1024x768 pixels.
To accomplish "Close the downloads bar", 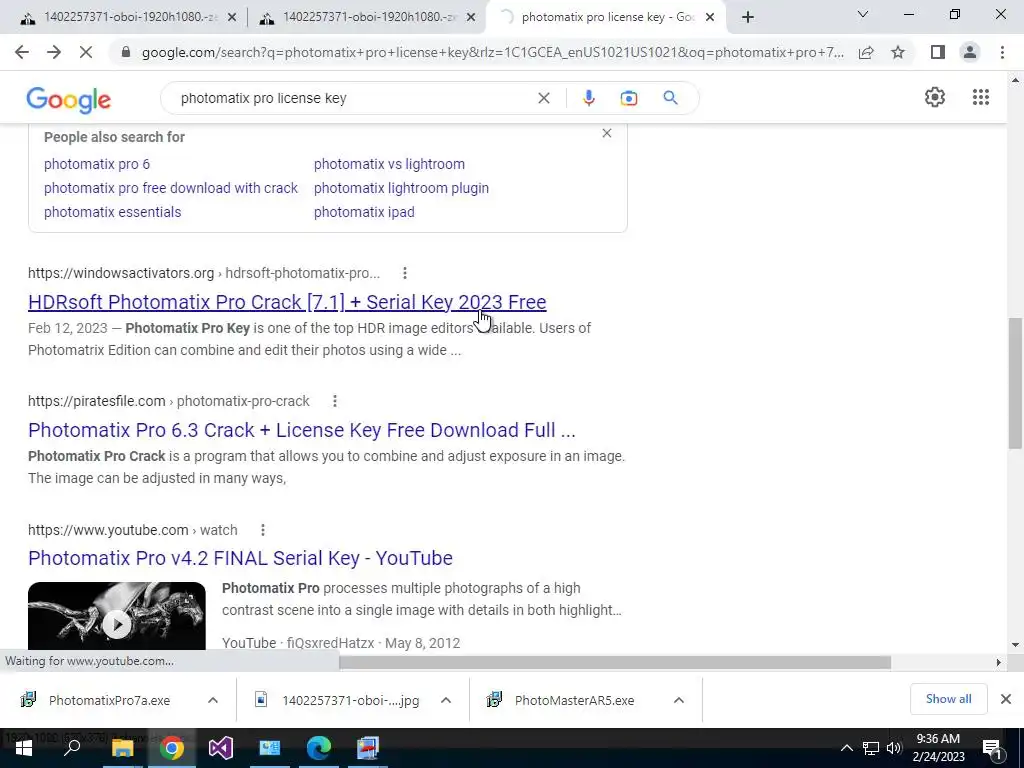I will coord(1006,699).
